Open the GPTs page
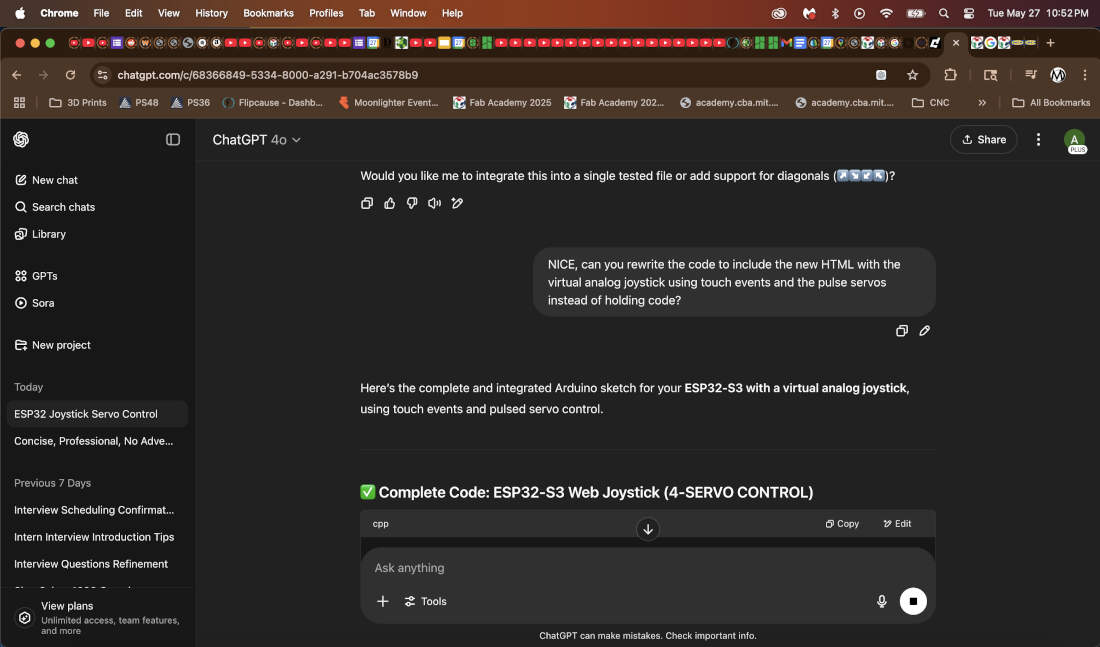This screenshot has width=1100, height=647. tap(36, 276)
